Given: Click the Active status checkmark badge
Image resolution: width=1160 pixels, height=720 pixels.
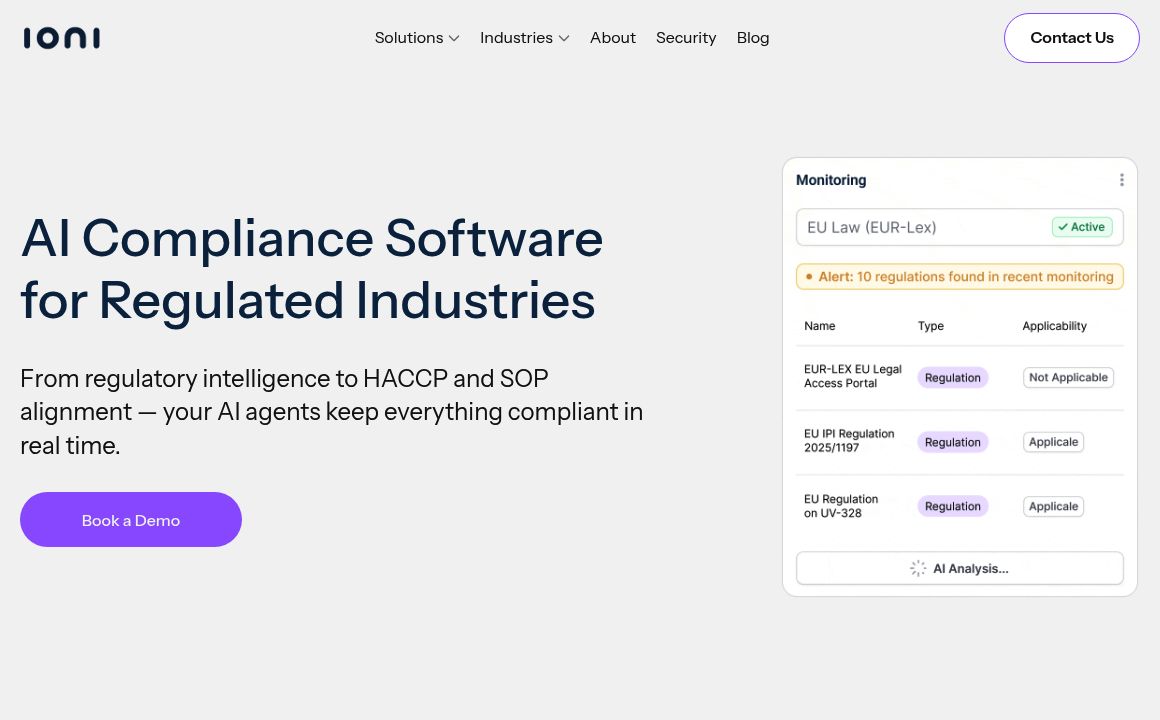Looking at the screenshot, I should click(1081, 227).
